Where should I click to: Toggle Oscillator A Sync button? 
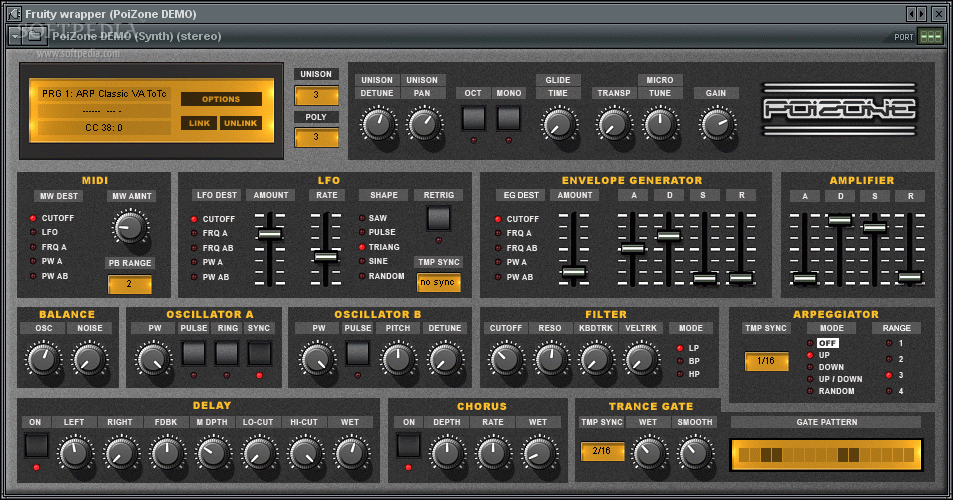pos(260,353)
